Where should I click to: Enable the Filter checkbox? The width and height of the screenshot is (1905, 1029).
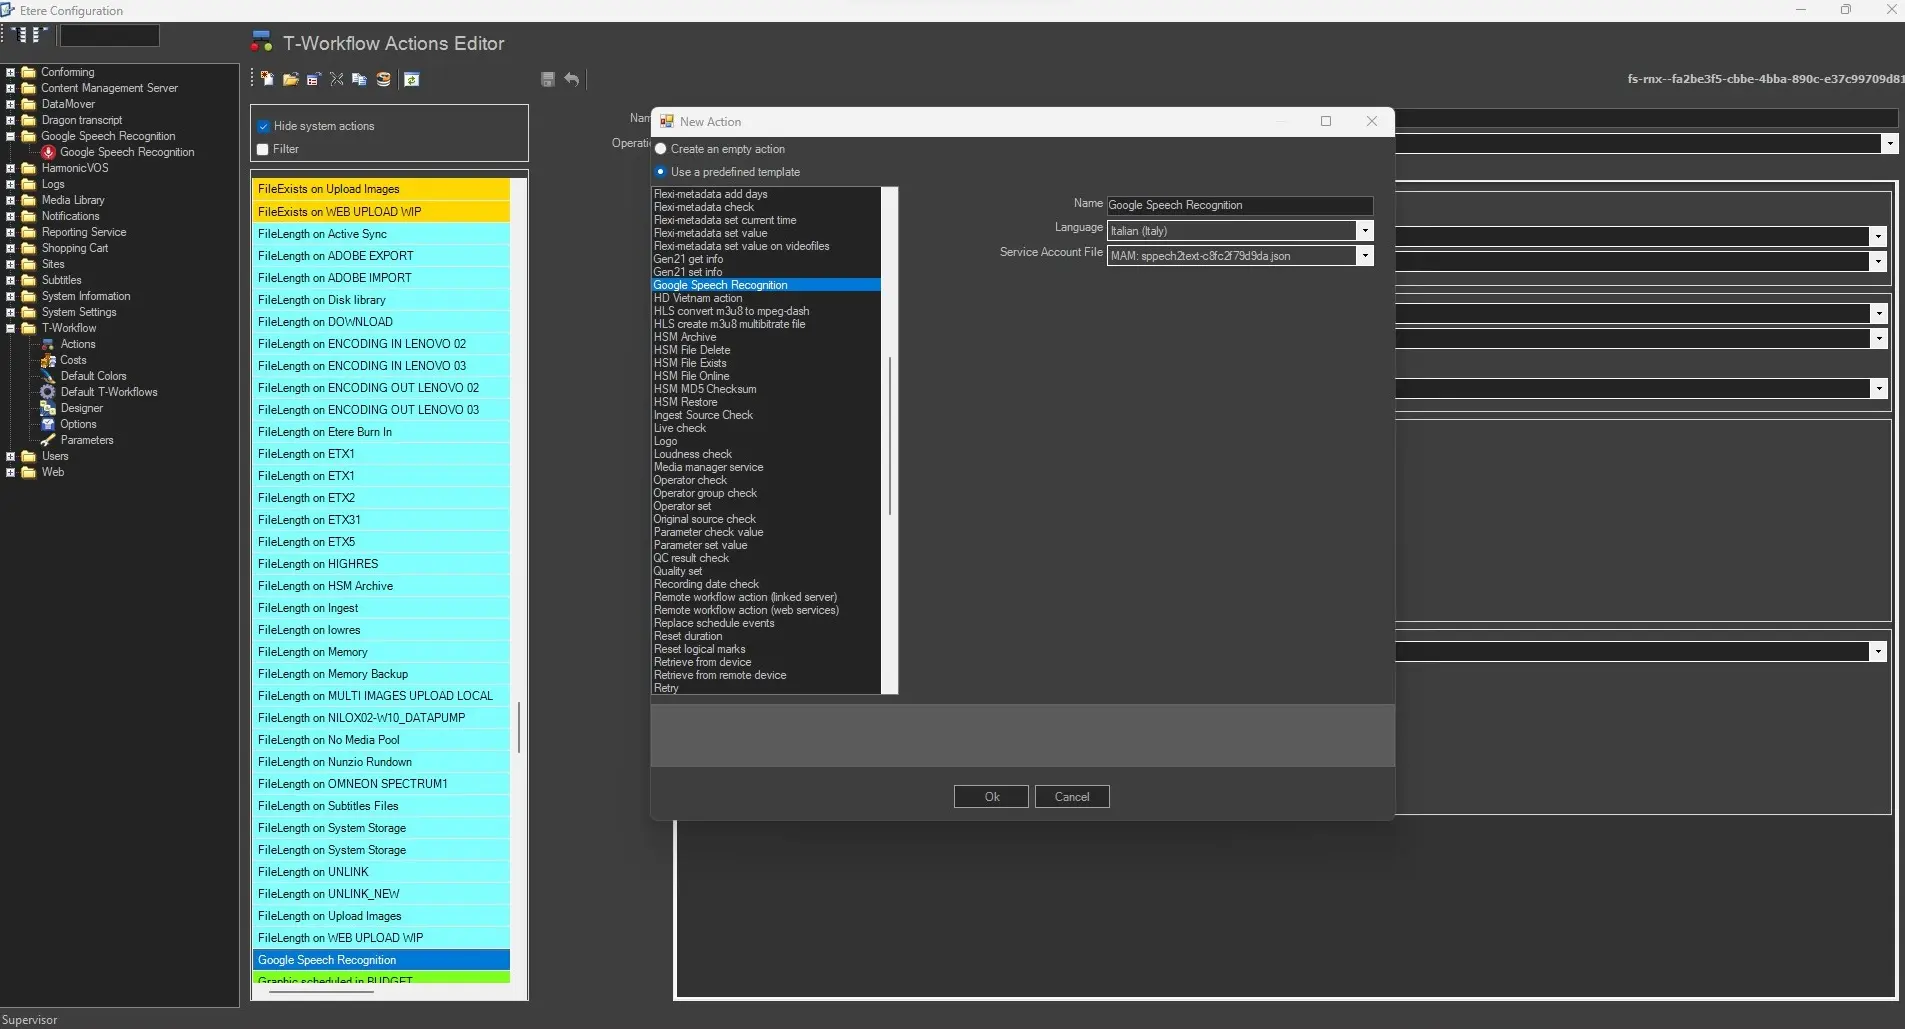pyautogui.click(x=264, y=149)
